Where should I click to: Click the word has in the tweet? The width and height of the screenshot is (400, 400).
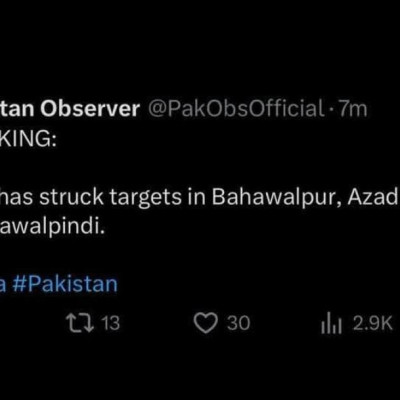pos(16,197)
